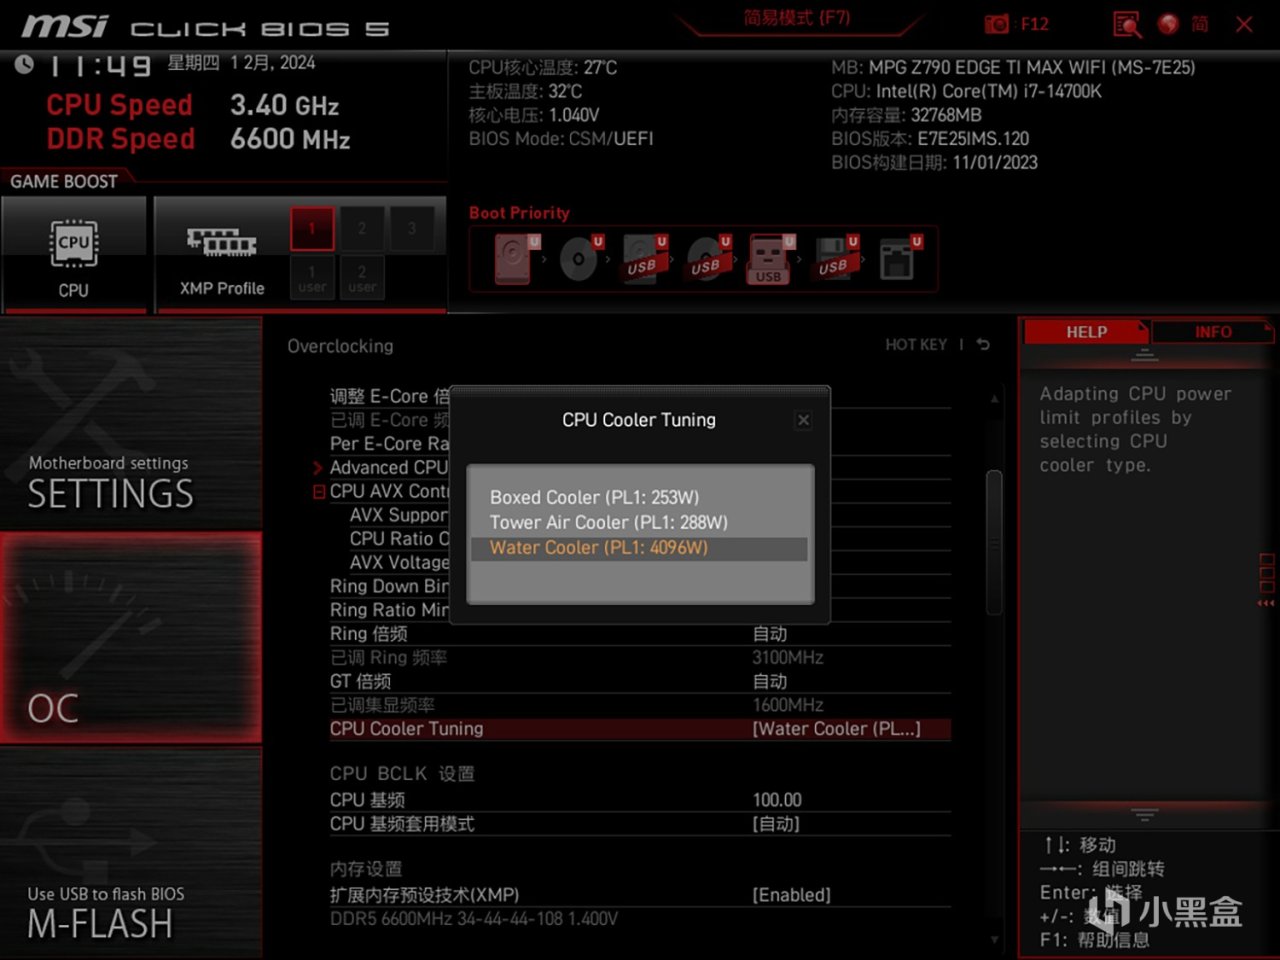Image resolution: width=1280 pixels, height=960 pixels.
Task: Select the hard drive in Boot Priority
Action: coord(510,258)
